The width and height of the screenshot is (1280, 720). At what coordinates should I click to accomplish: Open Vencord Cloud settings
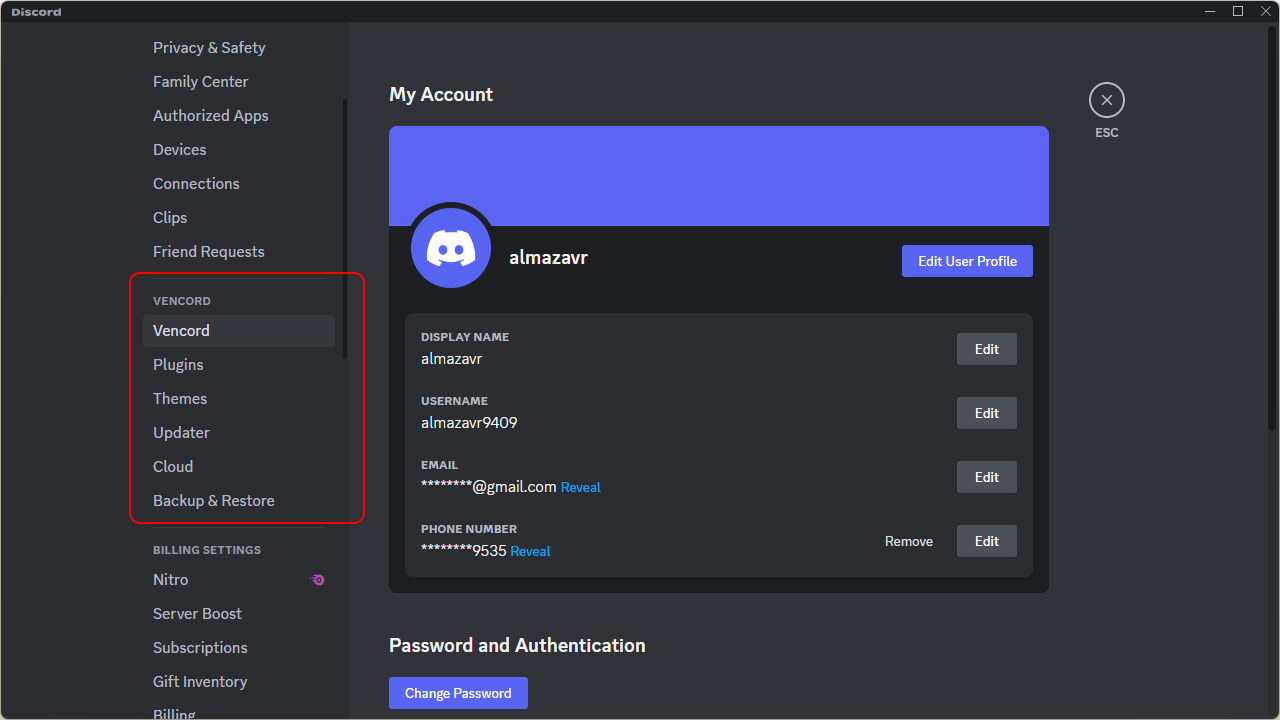pyautogui.click(x=238, y=467)
